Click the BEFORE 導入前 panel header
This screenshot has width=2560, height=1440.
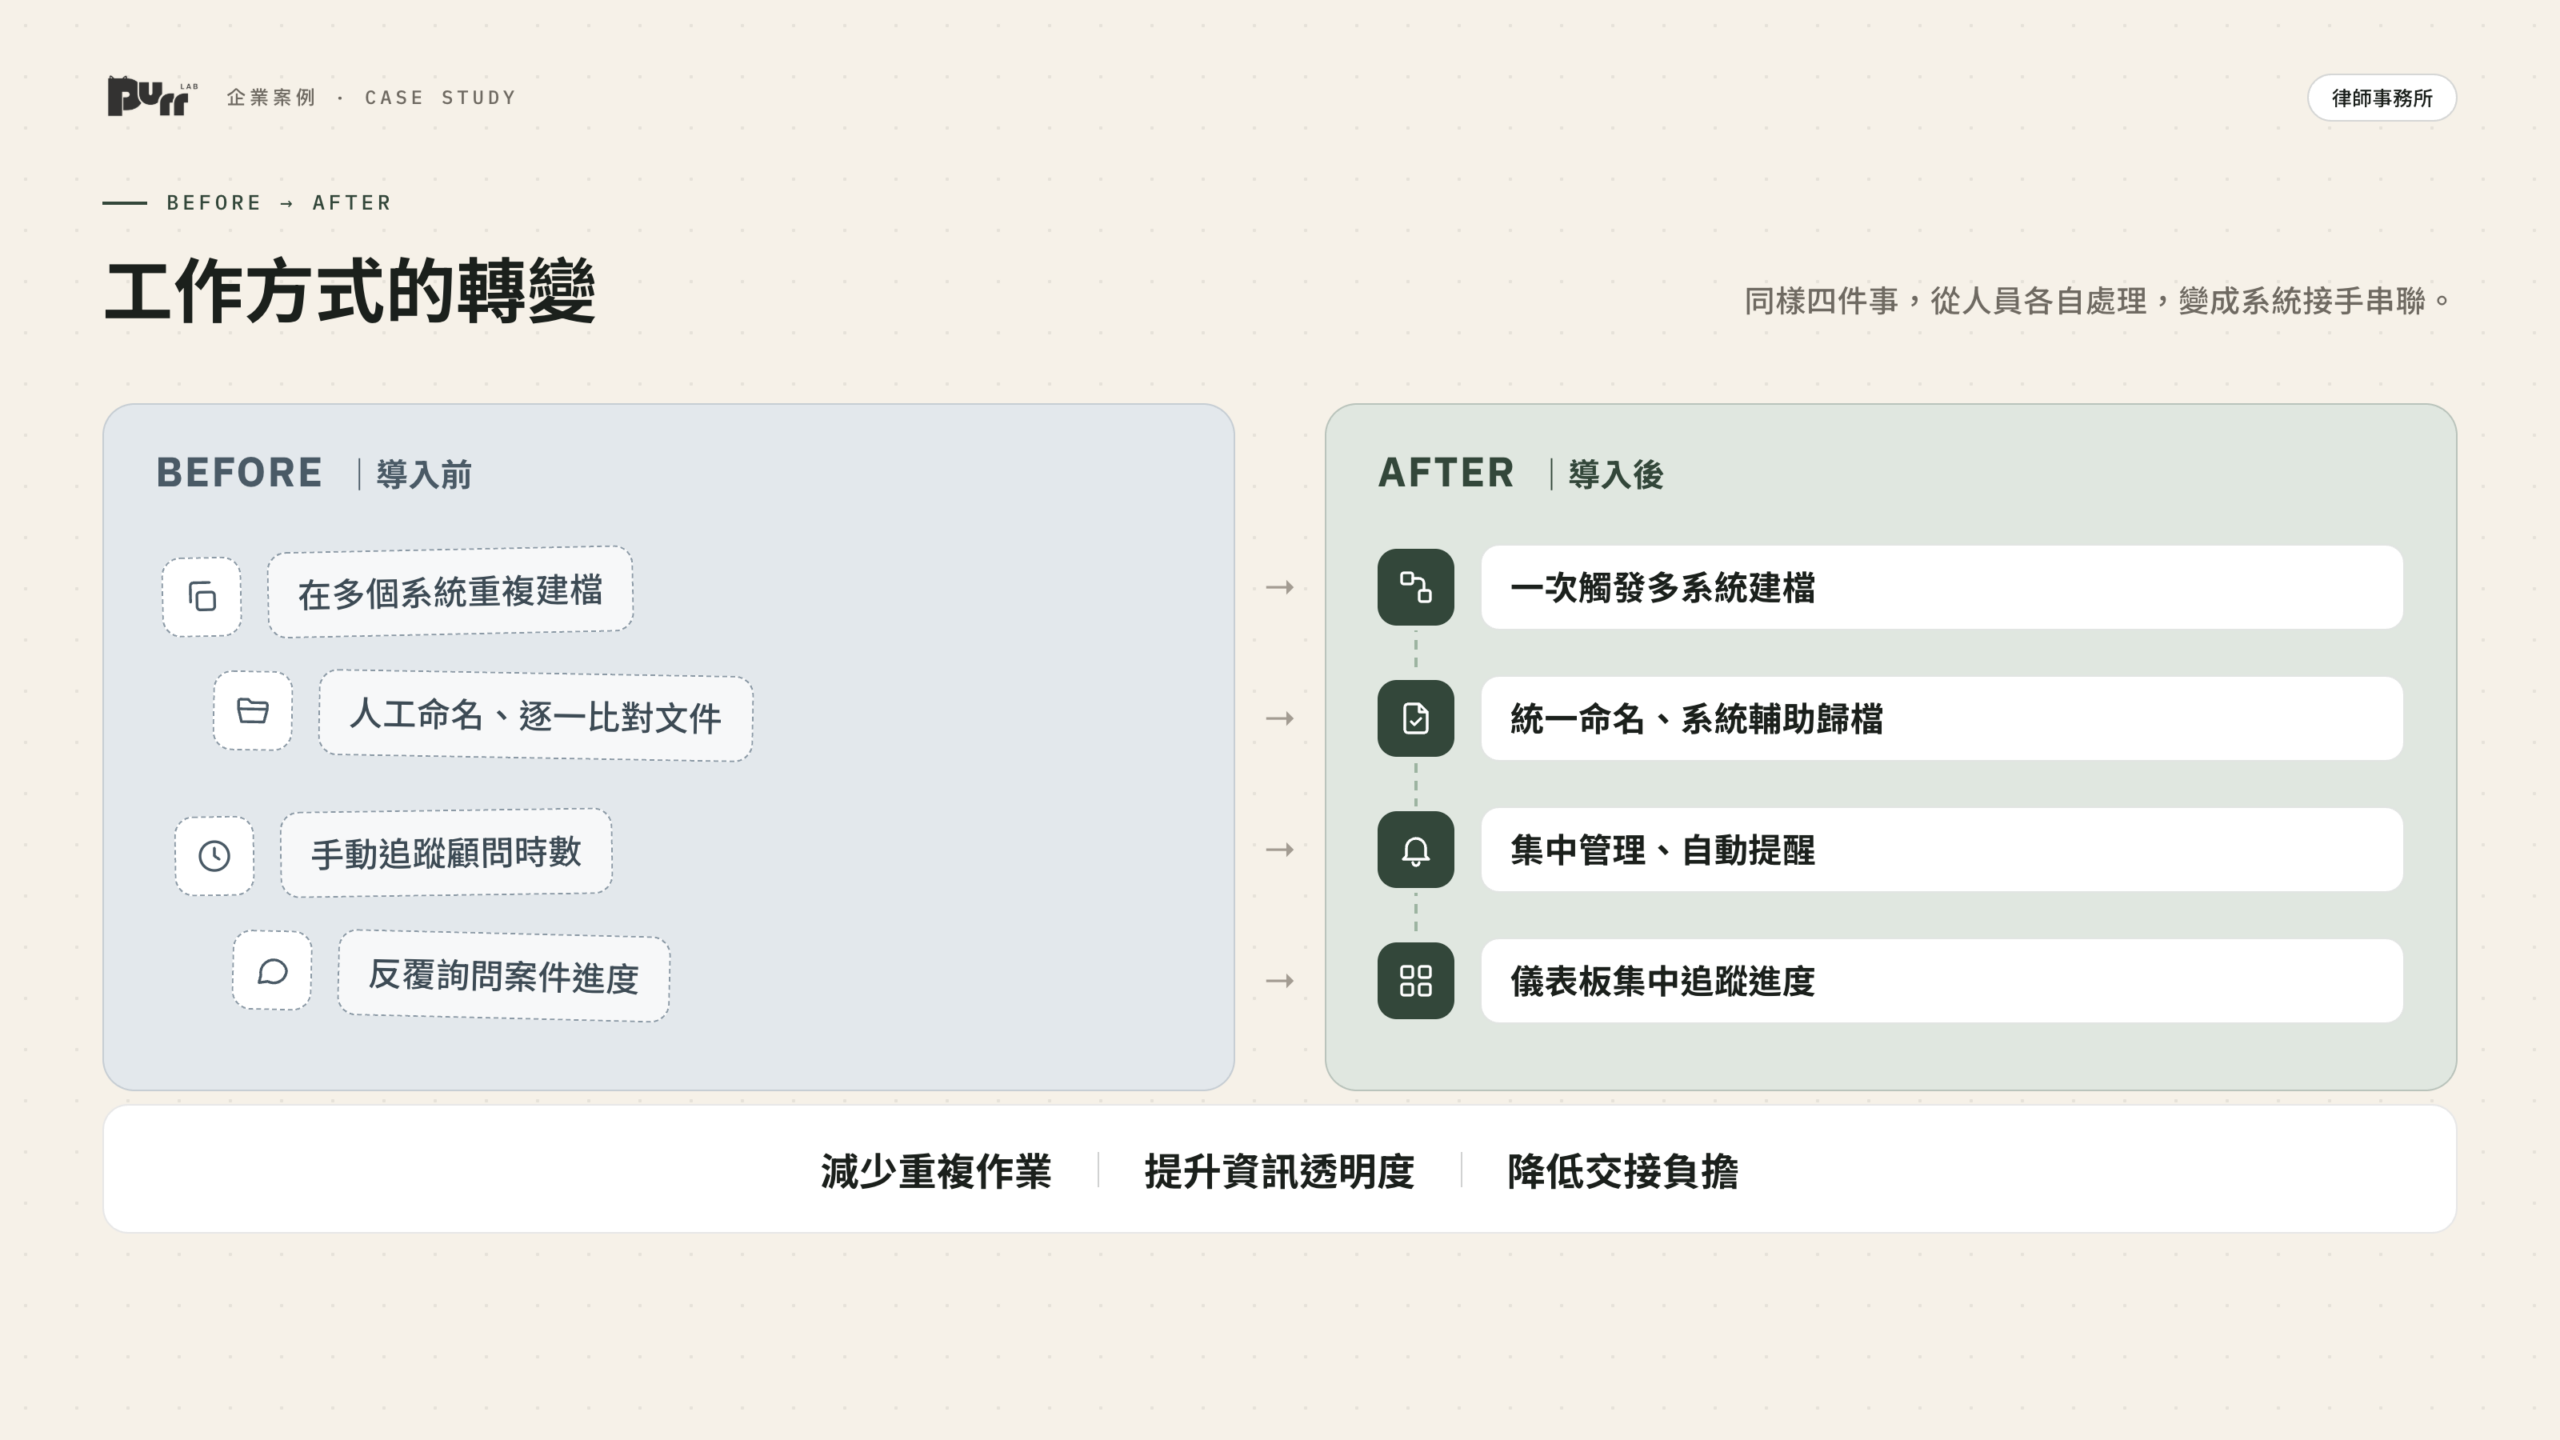(314, 473)
